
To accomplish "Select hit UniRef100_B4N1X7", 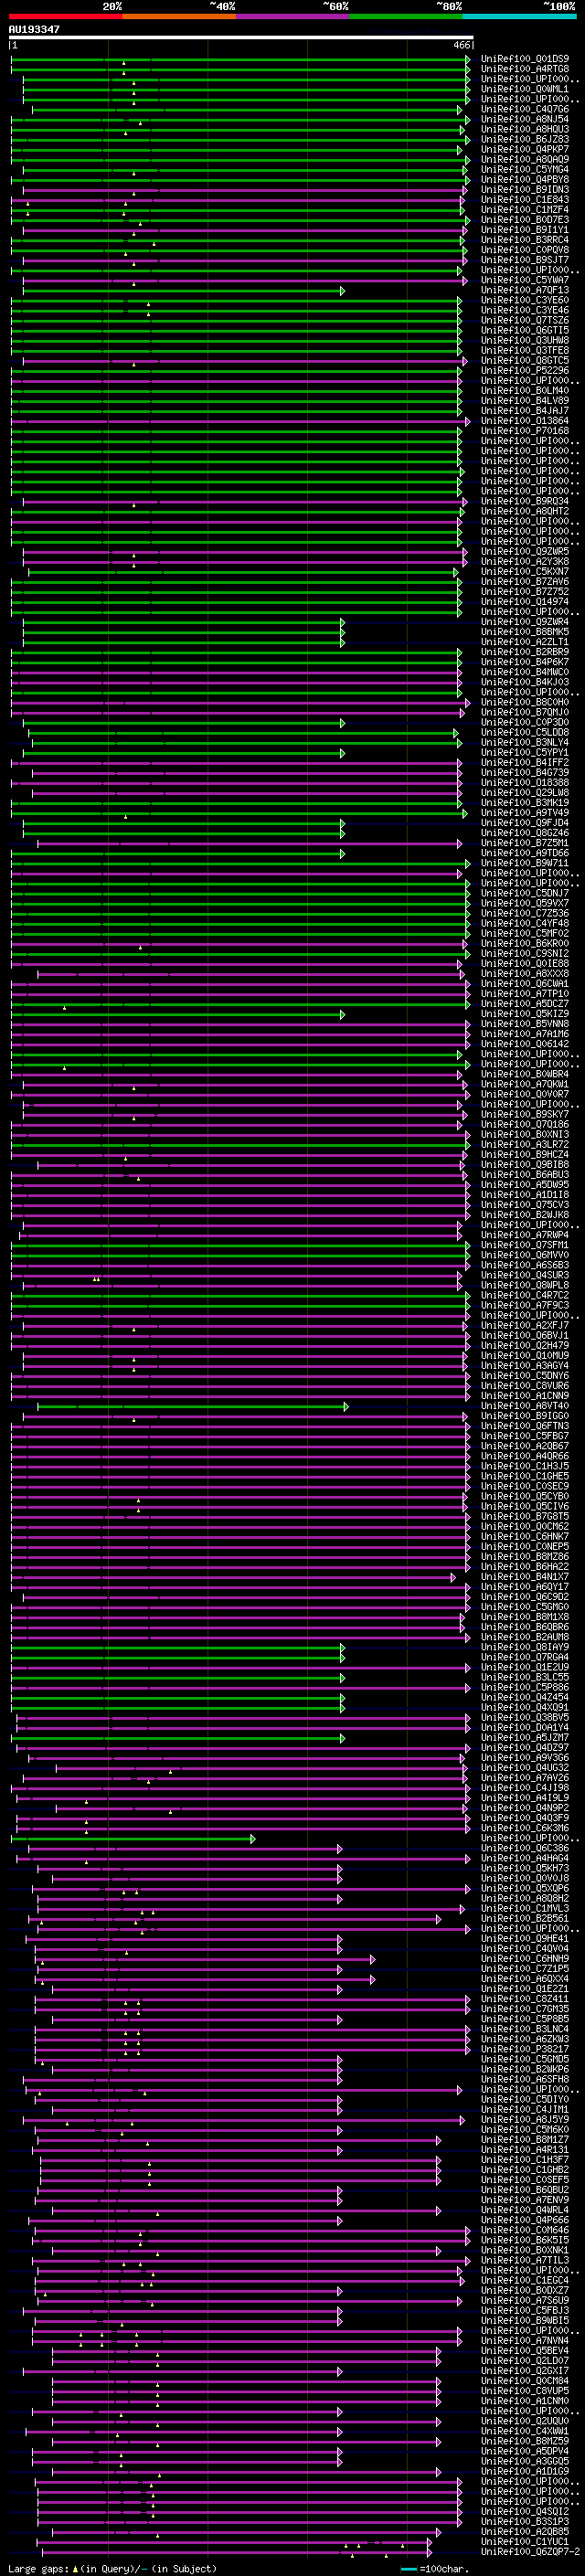I will tap(525, 1577).
